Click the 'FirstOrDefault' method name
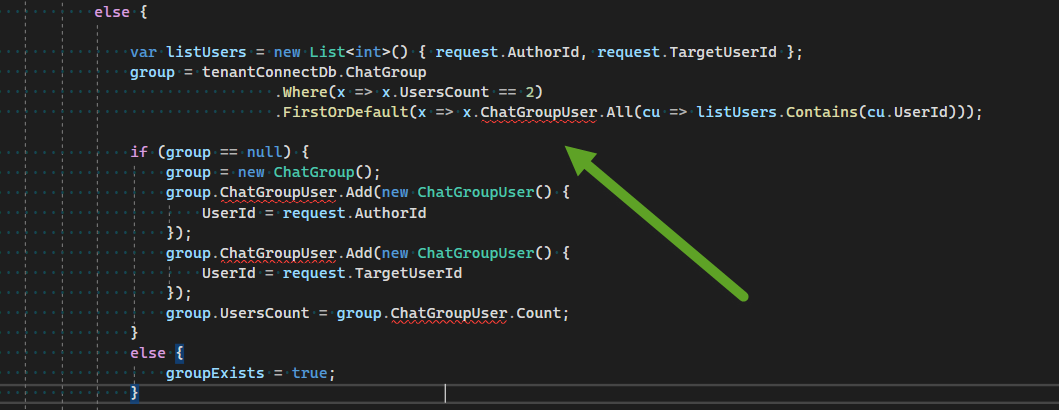Viewport: 1059px width, 410px height. click(x=345, y=112)
